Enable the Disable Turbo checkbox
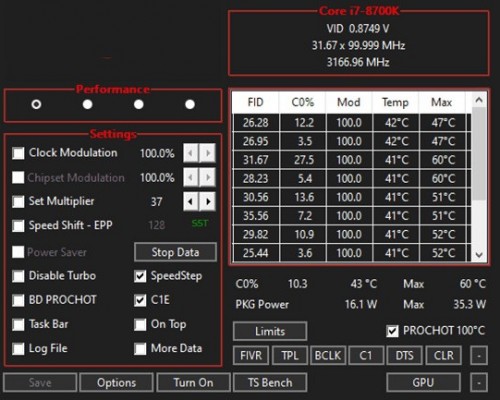 click(18, 276)
